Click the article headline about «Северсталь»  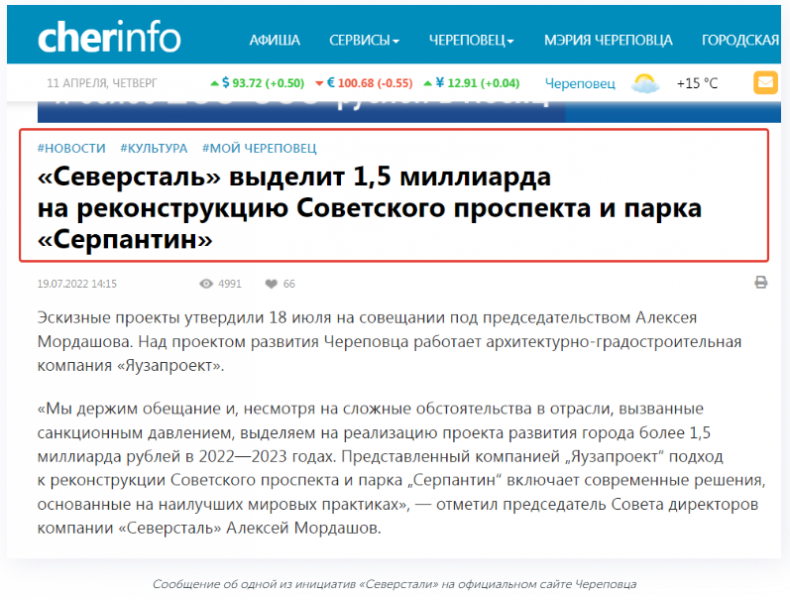(369, 208)
